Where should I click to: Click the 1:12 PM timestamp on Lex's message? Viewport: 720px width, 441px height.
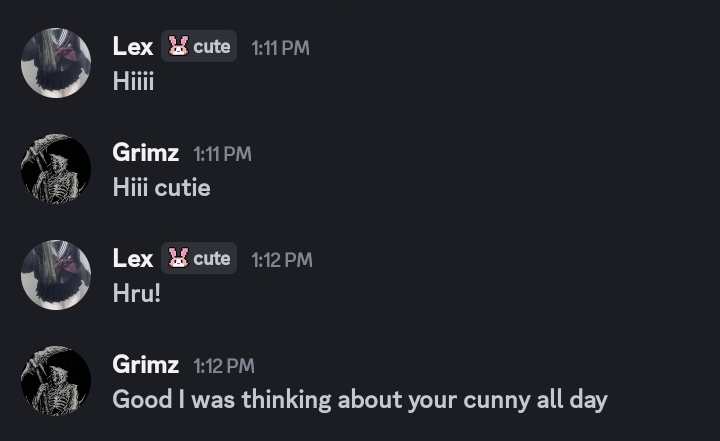(x=281, y=259)
